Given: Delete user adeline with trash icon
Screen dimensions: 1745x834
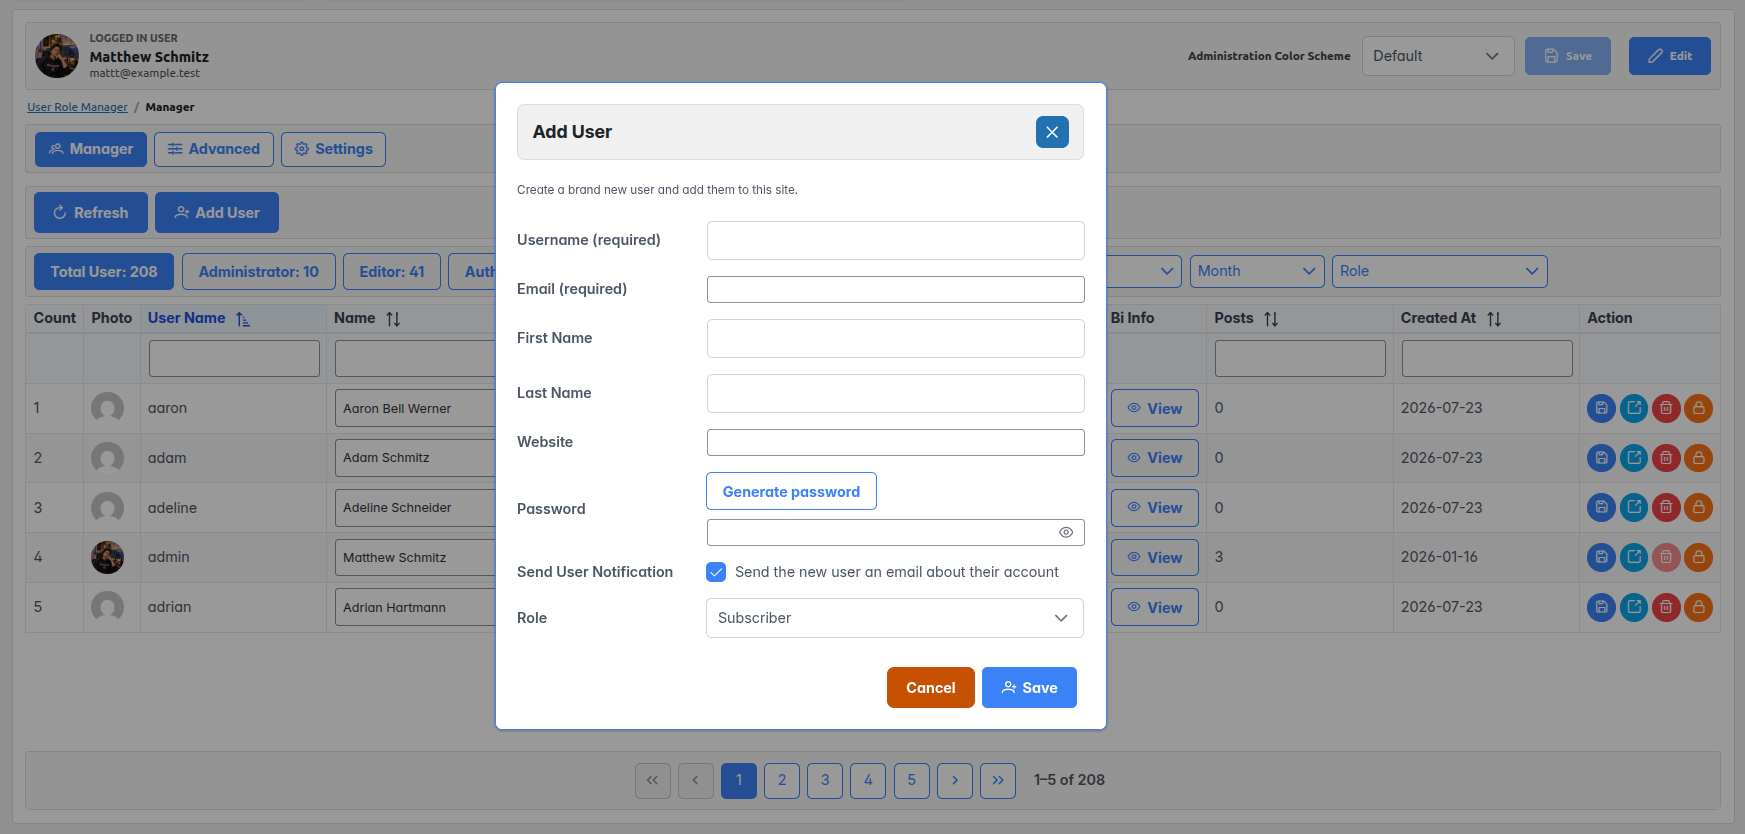Looking at the screenshot, I should click(x=1666, y=507).
